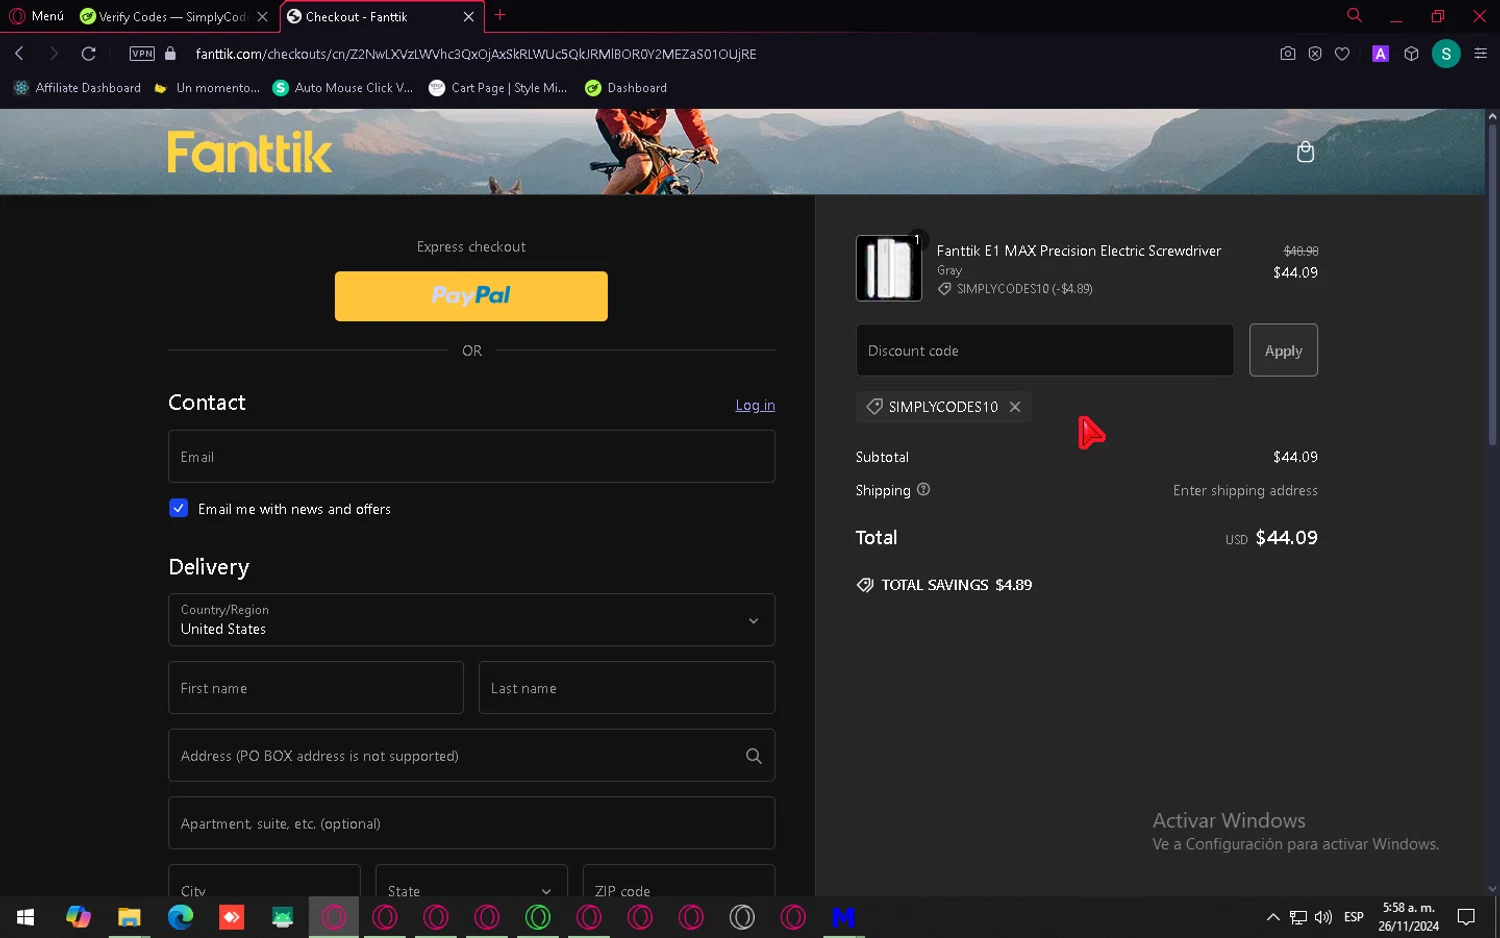Open the network tray icon
This screenshot has height=938, width=1500.
pos(1298,917)
